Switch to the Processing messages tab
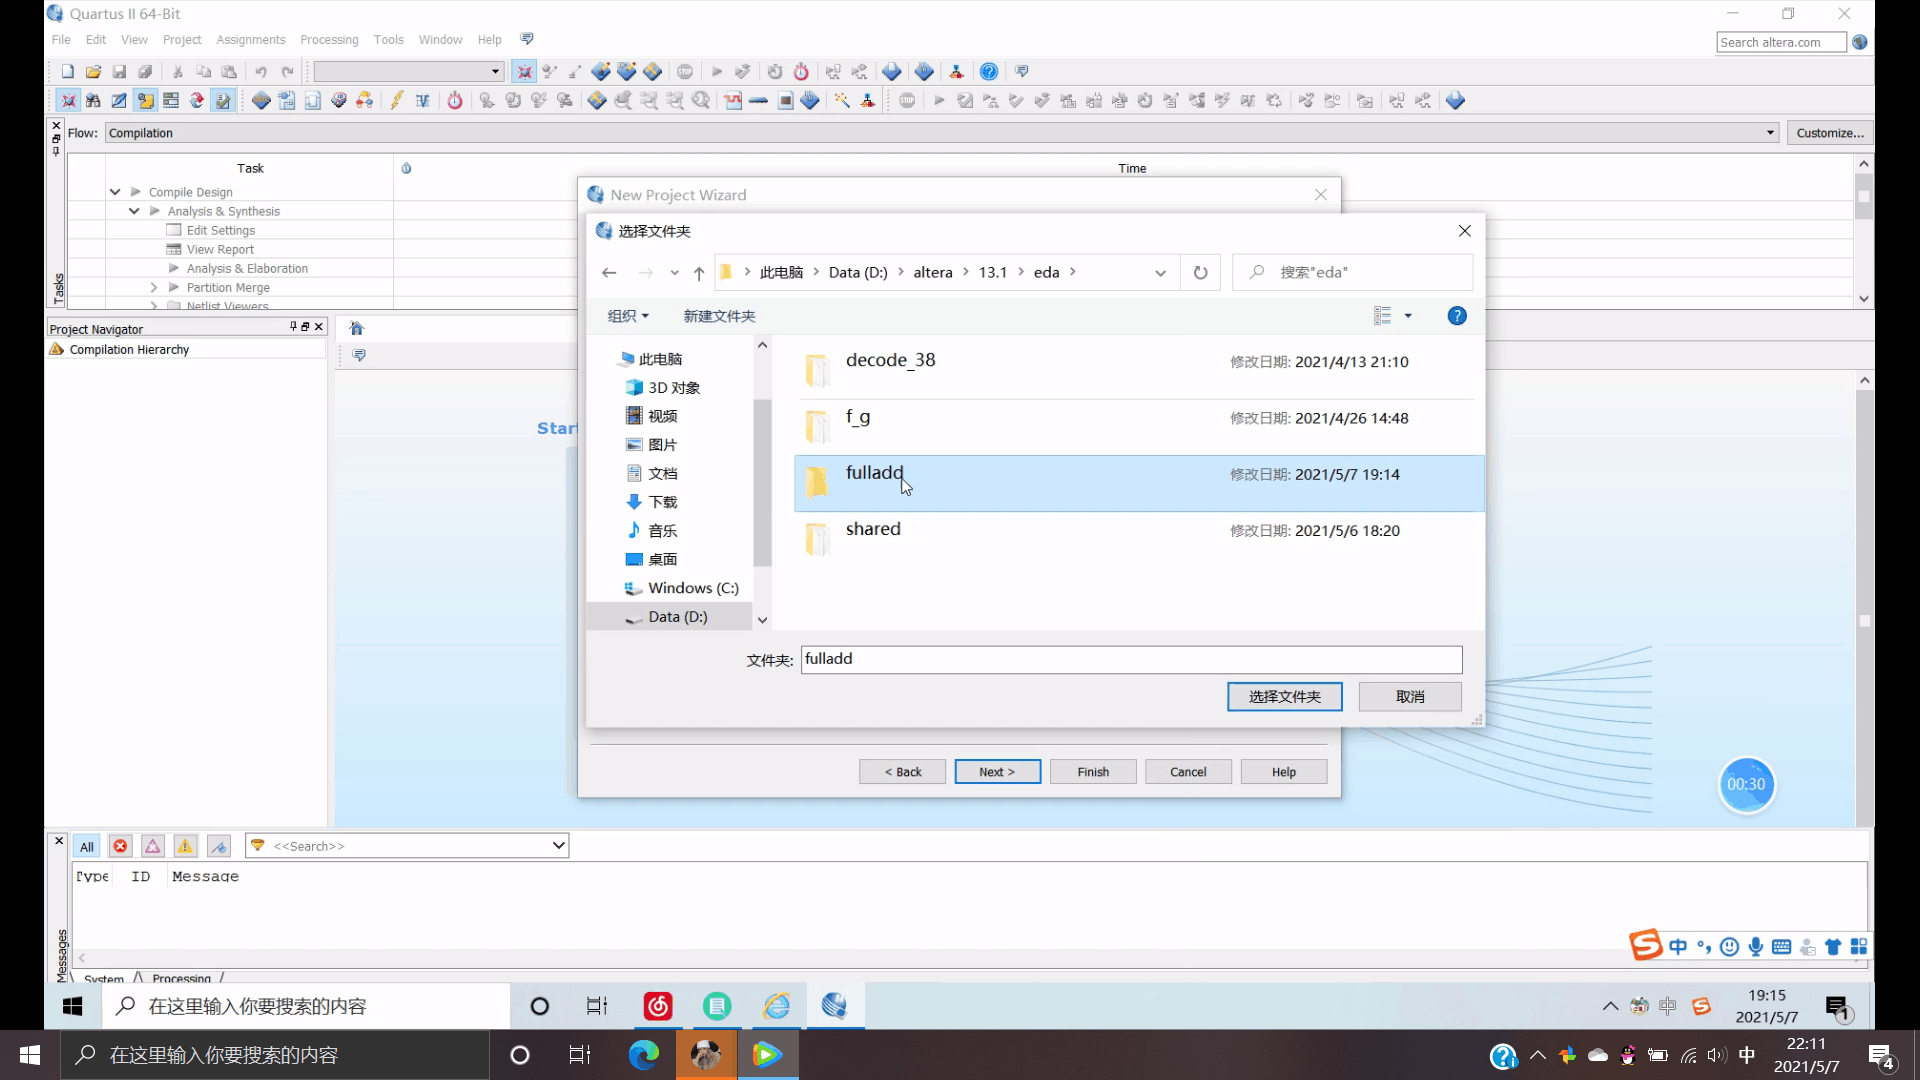The image size is (1920, 1080). coord(181,978)
